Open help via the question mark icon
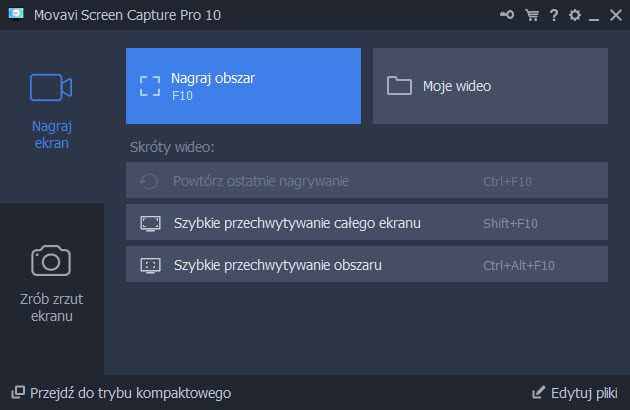 [x=553, y=15]
